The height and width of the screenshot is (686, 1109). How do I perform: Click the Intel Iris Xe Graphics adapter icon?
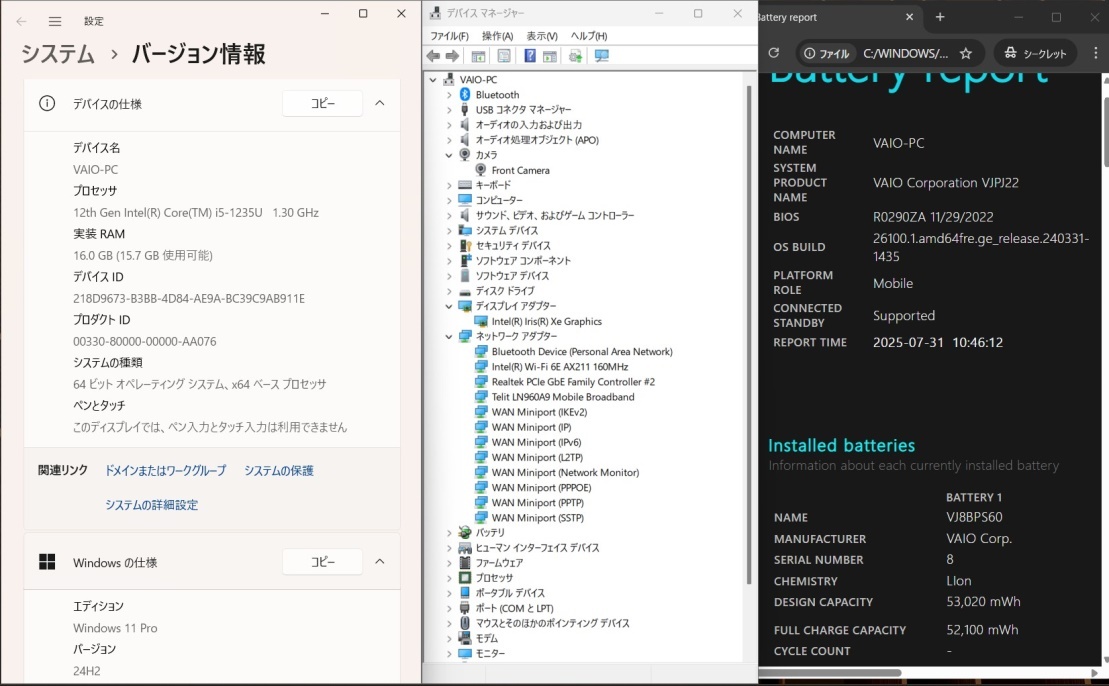coord(481,321)
